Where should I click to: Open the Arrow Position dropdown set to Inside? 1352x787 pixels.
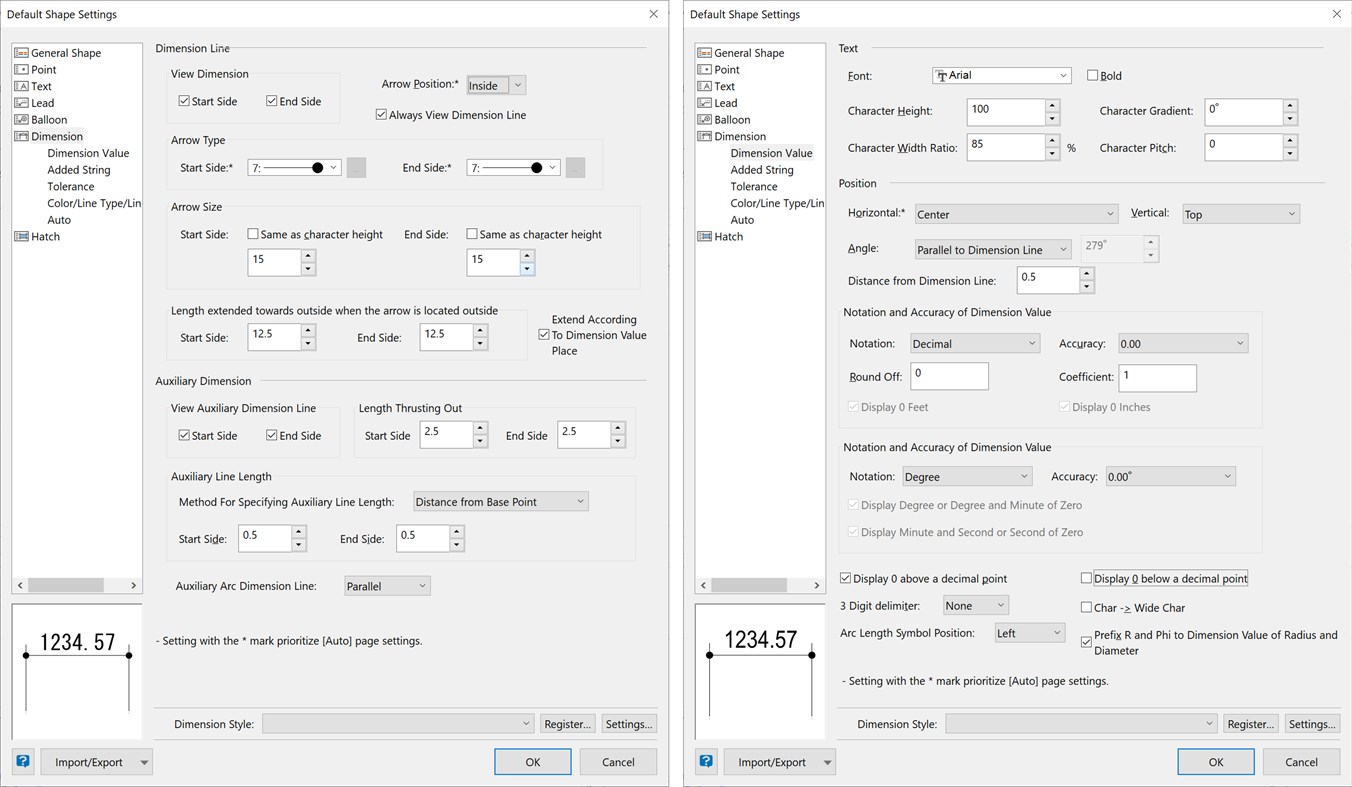click(495, 85)
